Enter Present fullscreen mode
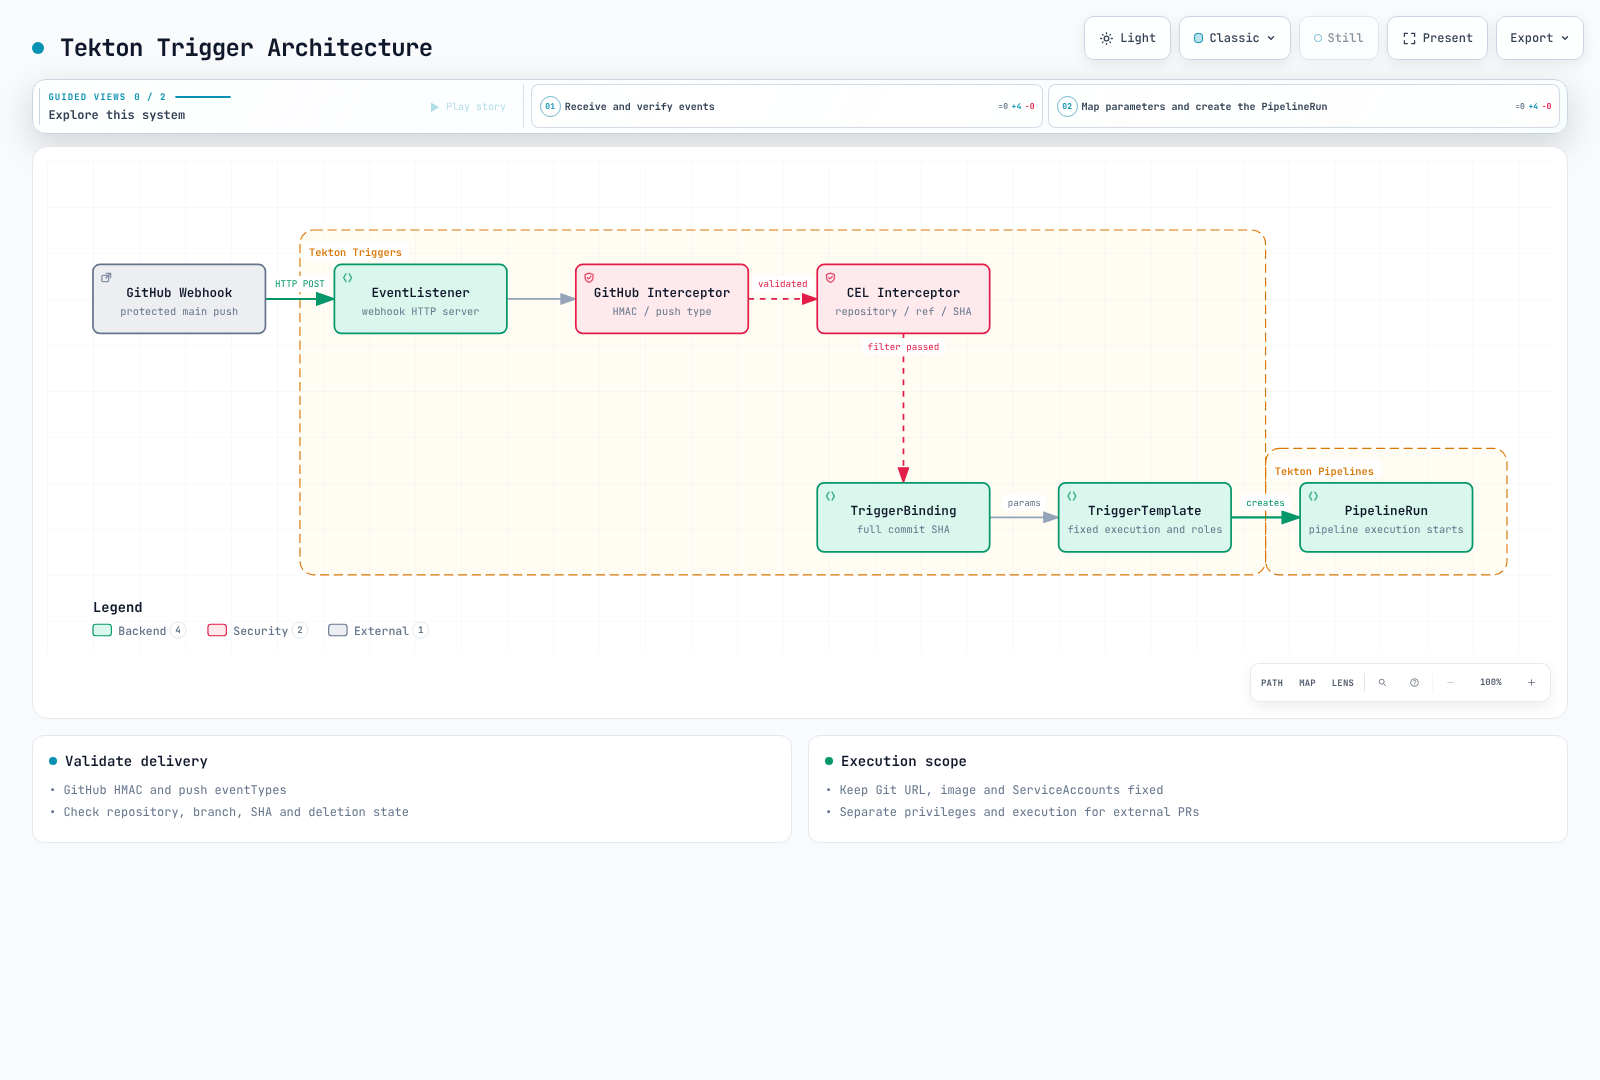1600x1080 pixels. (x=1437, y=38)
